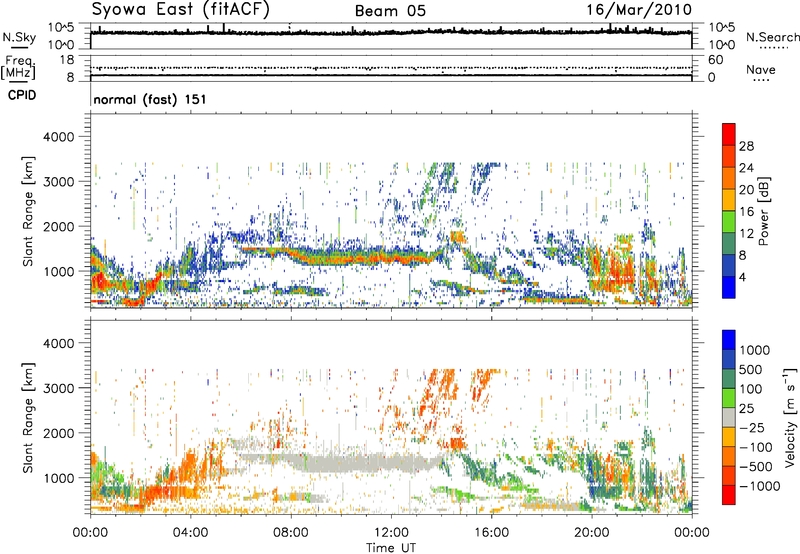The height and width of the screenshot is (554, 800).
Task: Click the 'Power [dB]' colorbar title
Action: [x=765, y=211]
